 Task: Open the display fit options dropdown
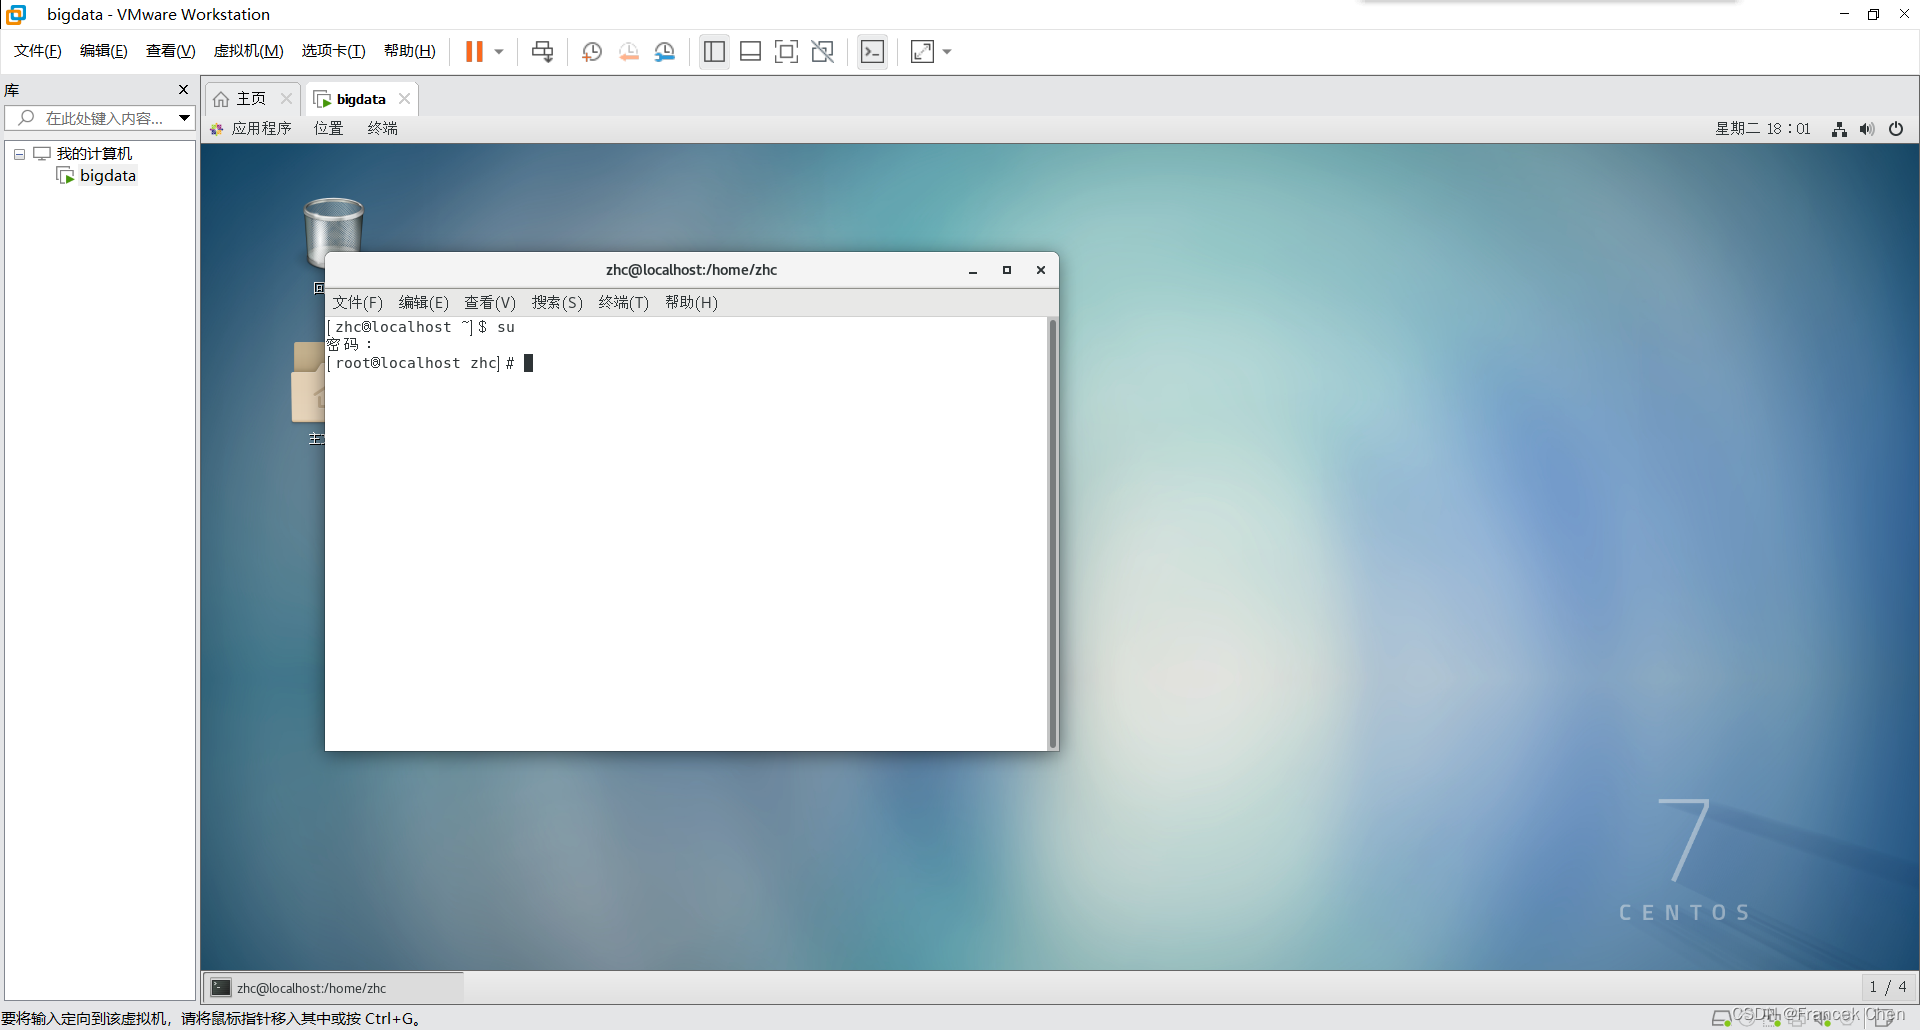(x=947, y=51)
